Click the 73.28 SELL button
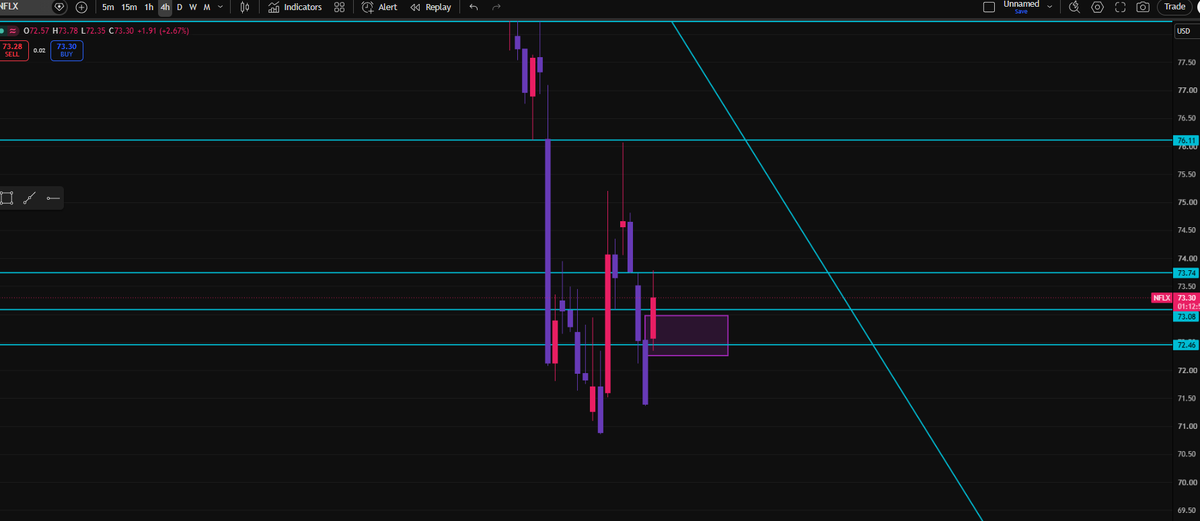 pyautogui.click(x=12, y=50)
